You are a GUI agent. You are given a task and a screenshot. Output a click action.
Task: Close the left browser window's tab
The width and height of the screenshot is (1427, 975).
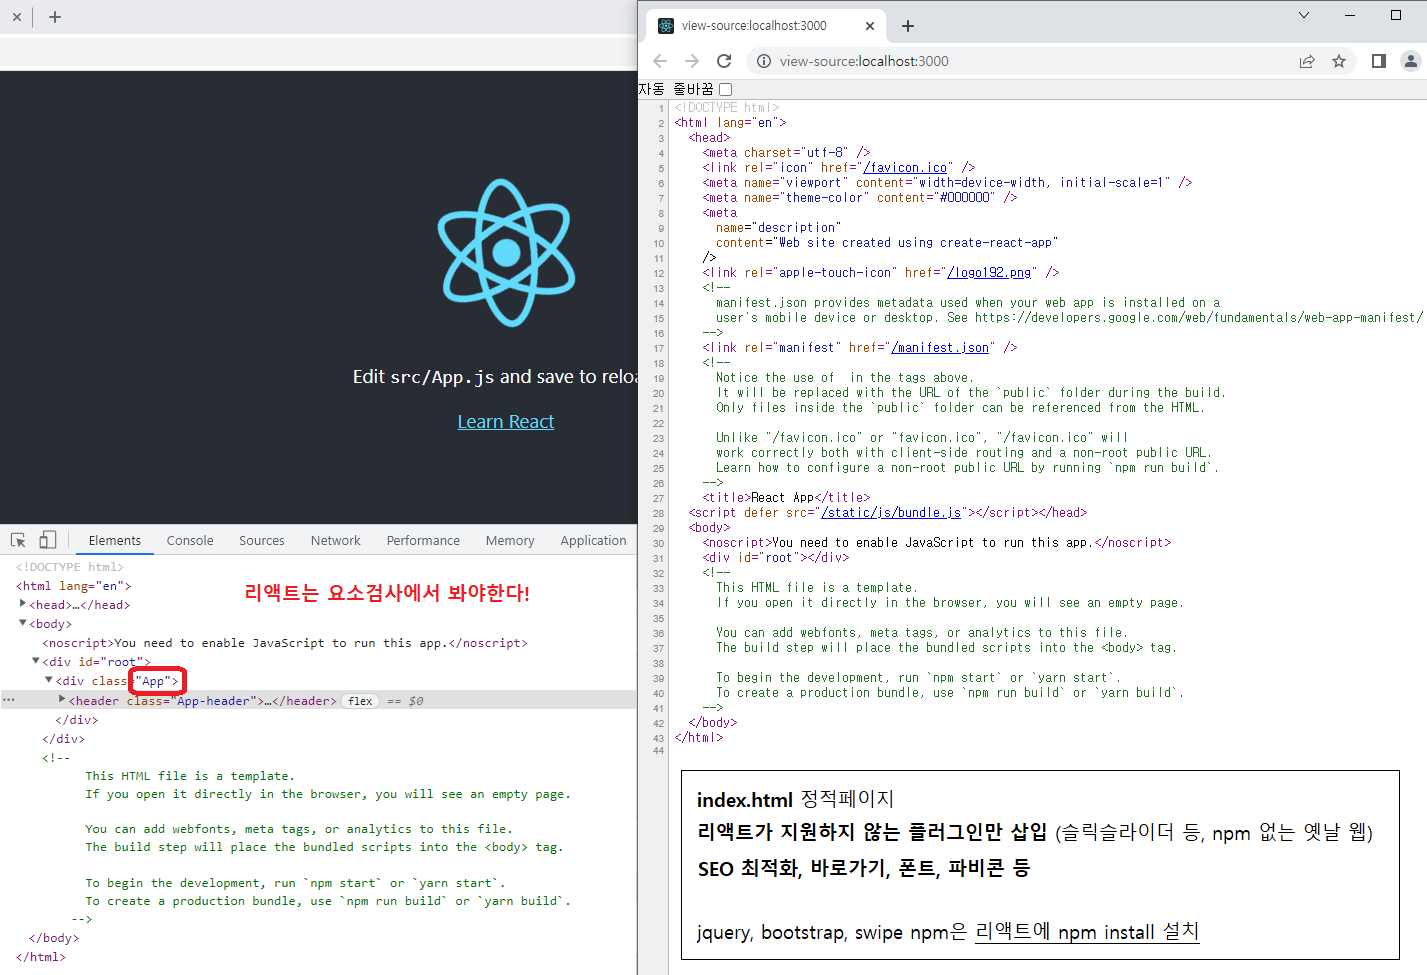click(17, 17)
